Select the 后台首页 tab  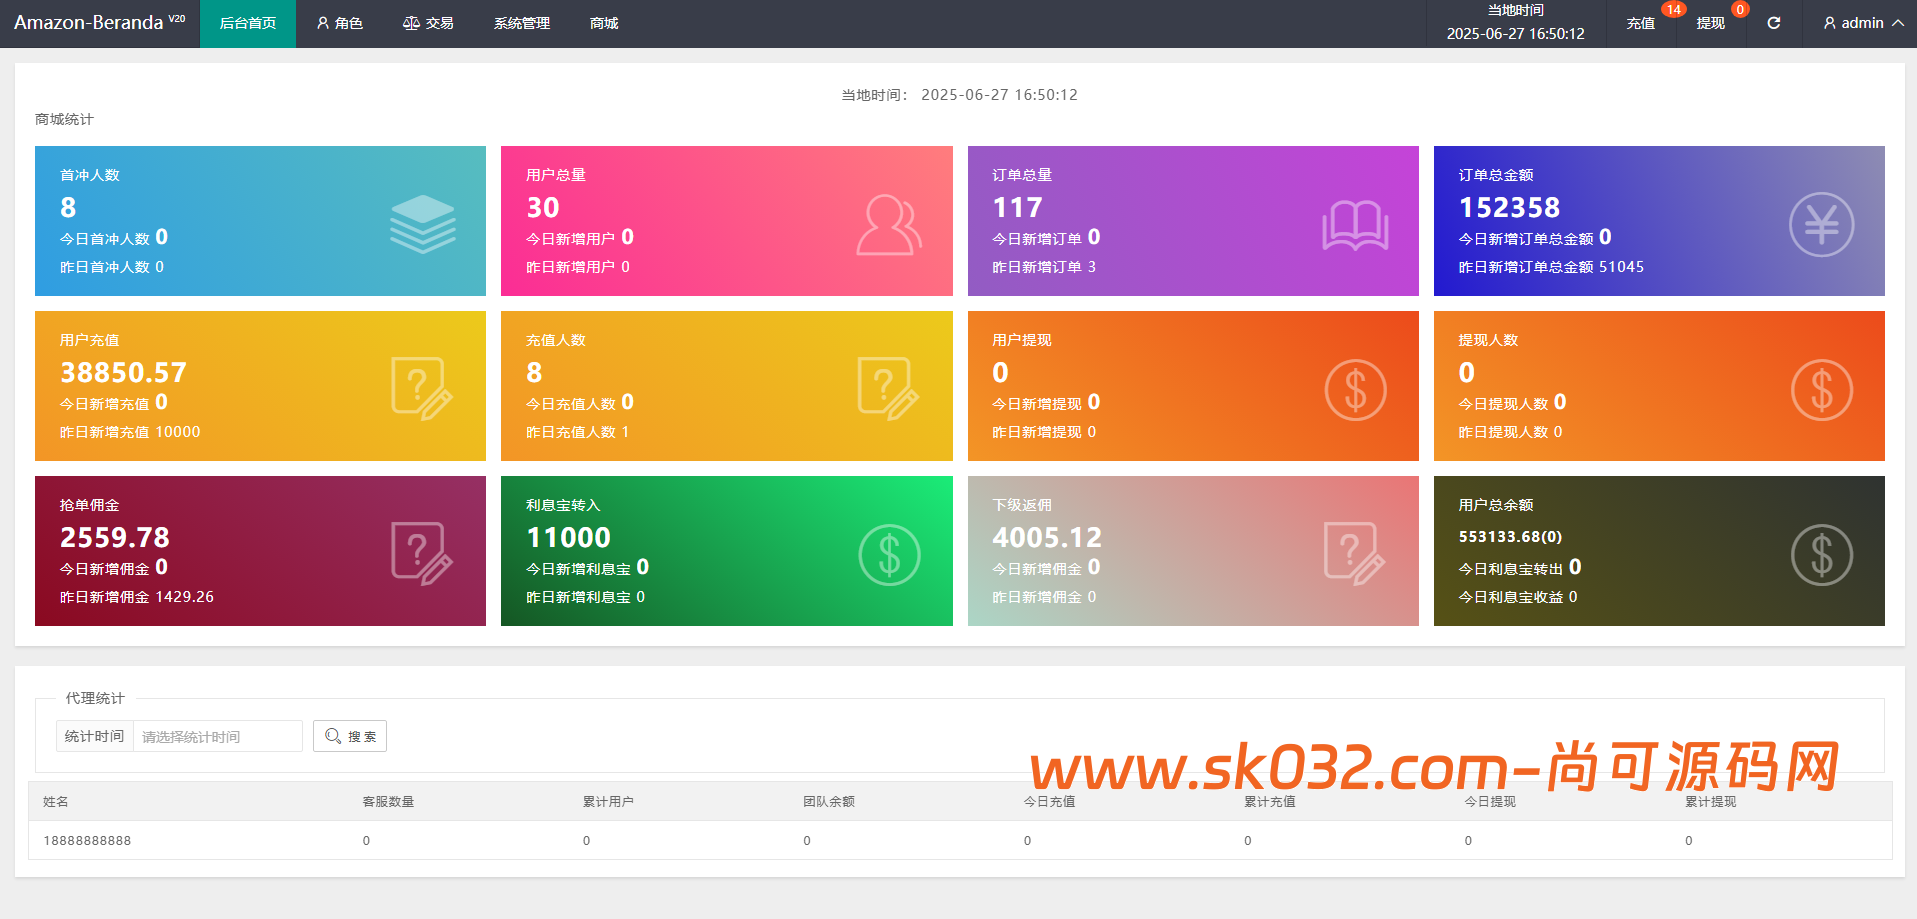(247, 23)
